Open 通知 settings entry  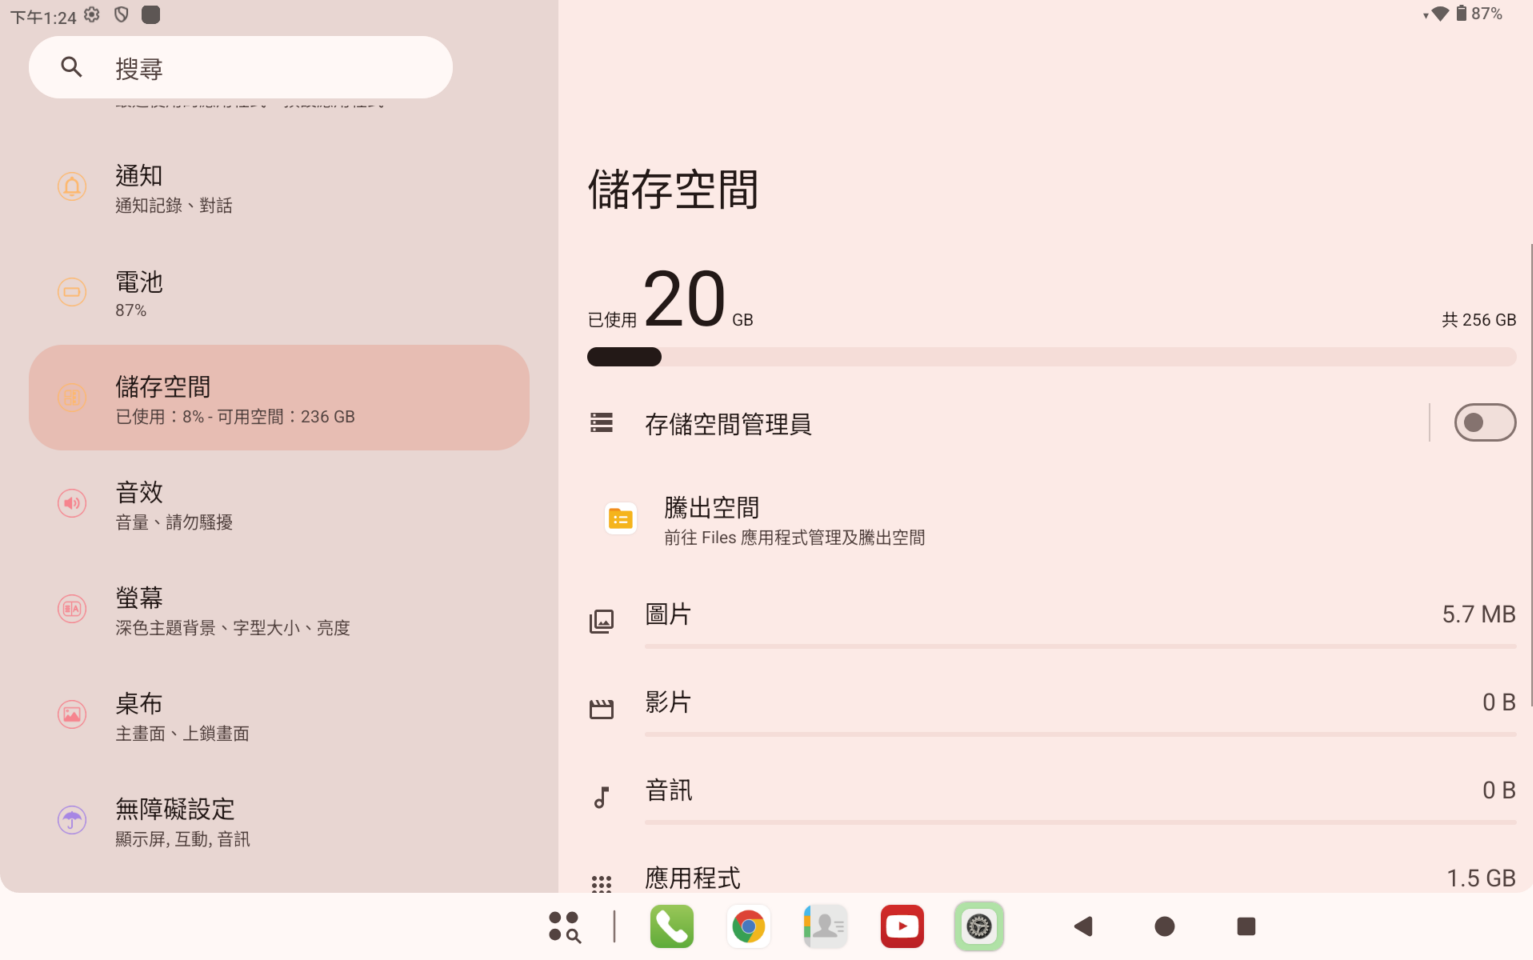[279, 187]
